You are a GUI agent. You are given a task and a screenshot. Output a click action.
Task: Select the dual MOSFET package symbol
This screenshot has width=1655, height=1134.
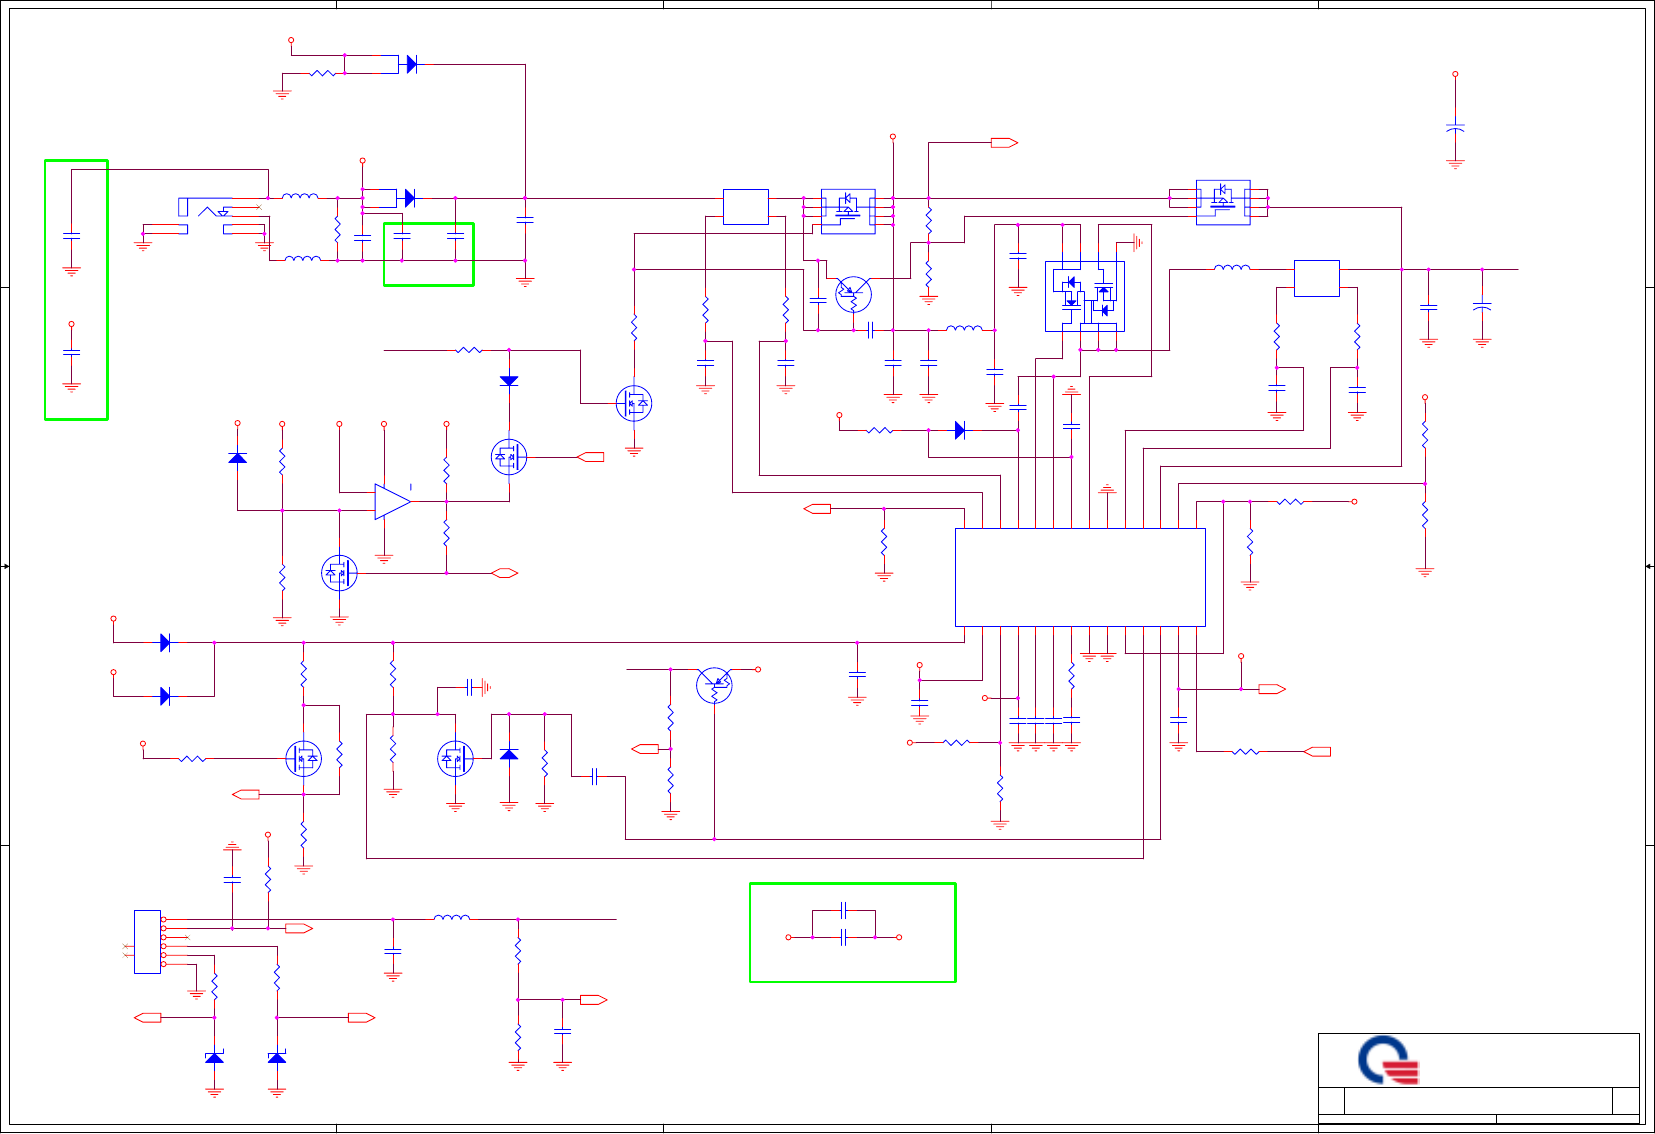click(1085, 296)
